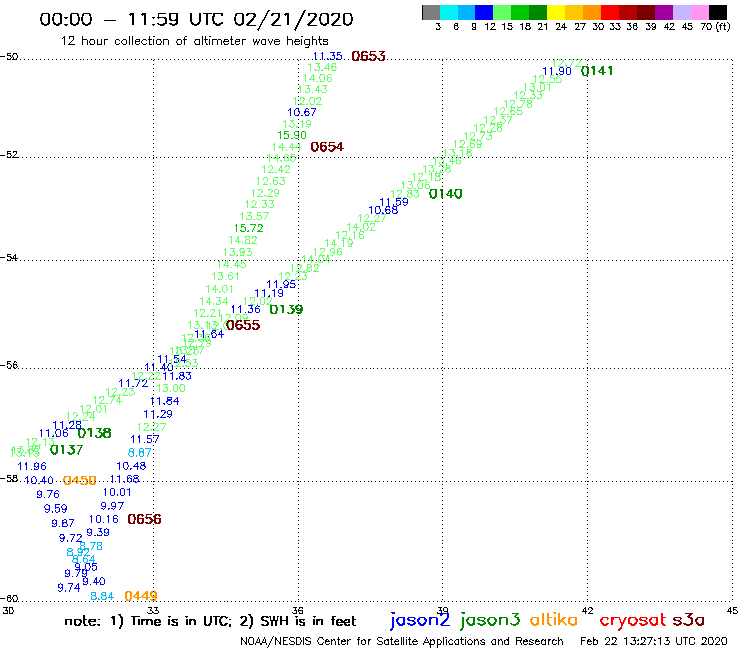Click the '14.06' wave height value
Image resolution: width=740 pixels, height=650 pixels.
click(x=318, y=78)
